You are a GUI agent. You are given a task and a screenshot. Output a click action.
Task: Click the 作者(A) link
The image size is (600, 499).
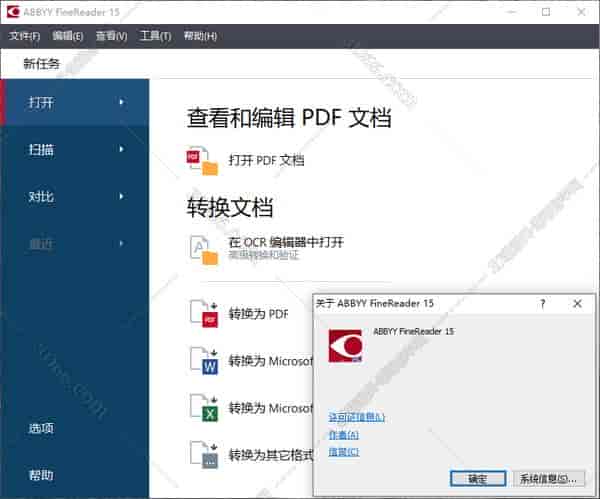pyautogui.click(x=343, y=435)
